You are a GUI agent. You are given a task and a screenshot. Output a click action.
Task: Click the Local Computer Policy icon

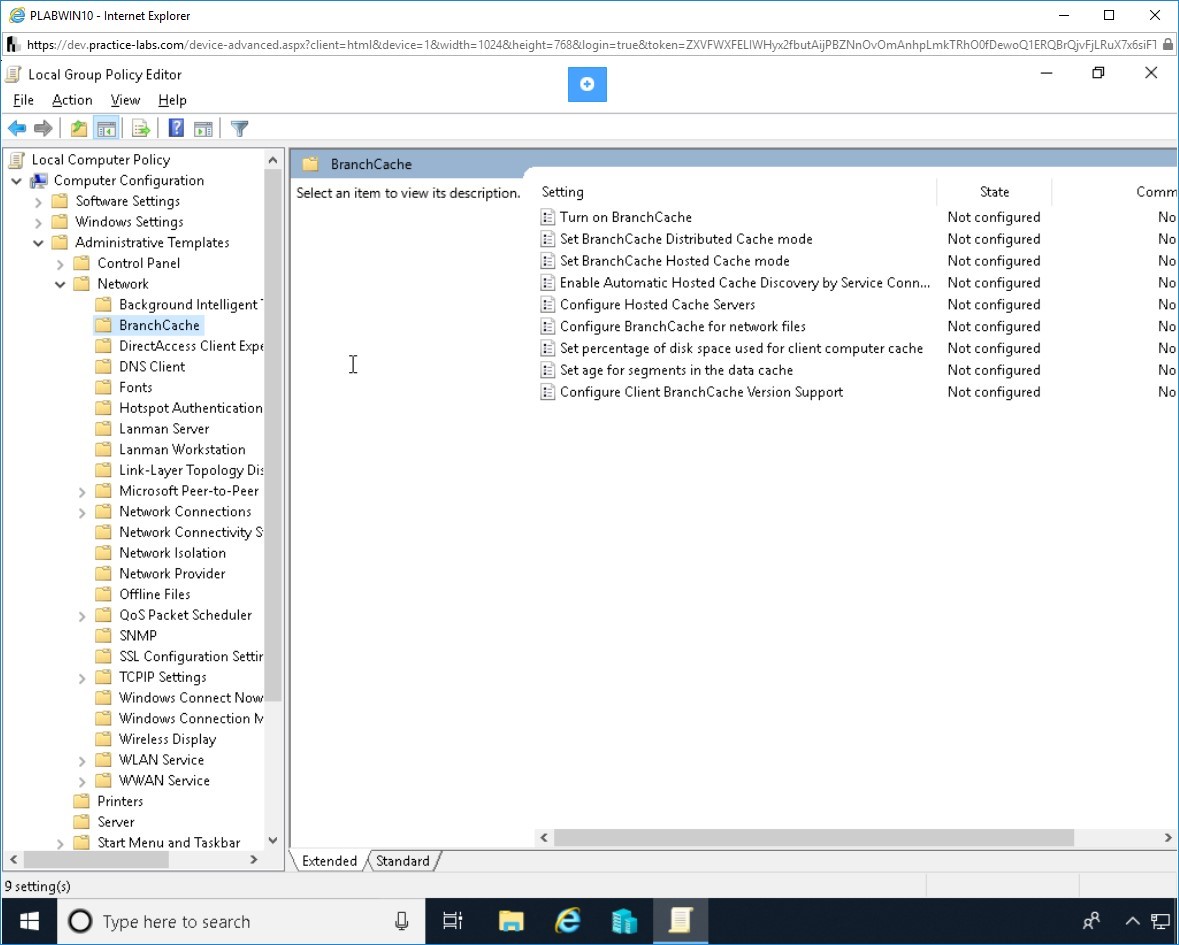(16, 159)
